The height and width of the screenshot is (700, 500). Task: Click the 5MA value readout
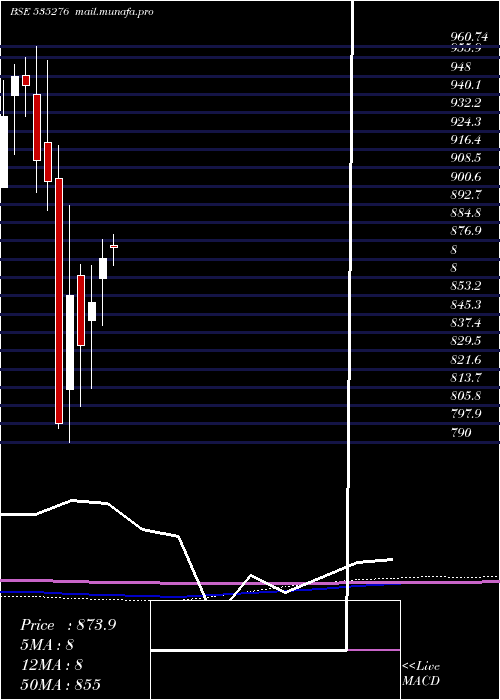[47, 645]
